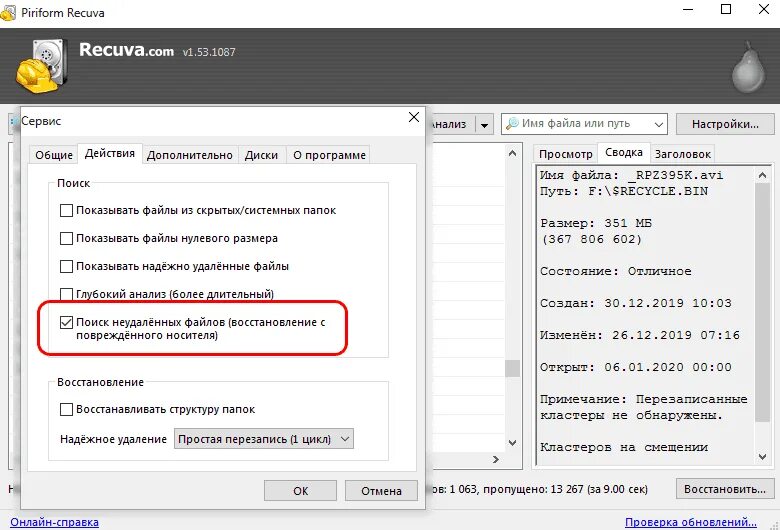Image resolution: width=780 pixels, height=530 pixels.
Task: Switch to the Общие tab
Action: [x=54, y=155]
